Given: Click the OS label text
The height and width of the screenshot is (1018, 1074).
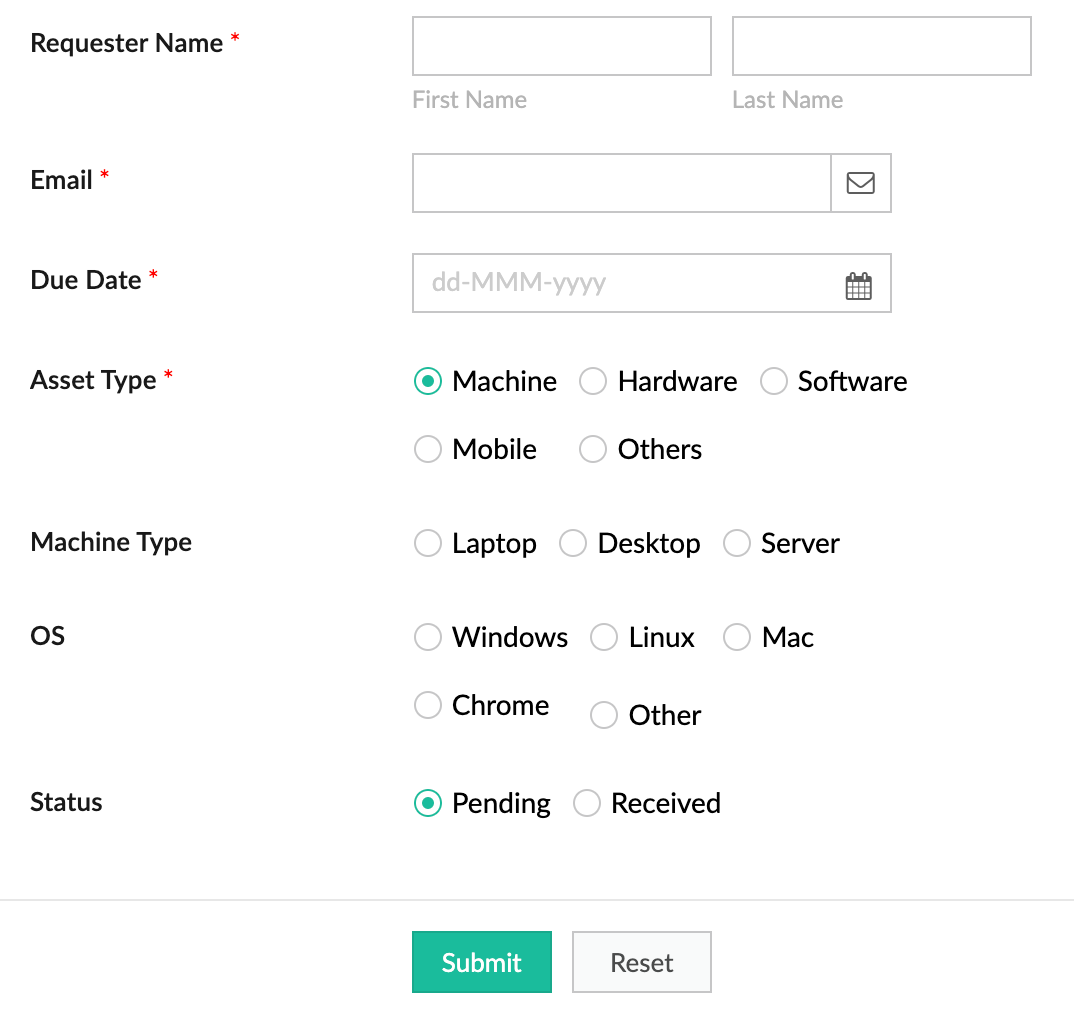Looking at the screenshot, I should tap(47, 636).
